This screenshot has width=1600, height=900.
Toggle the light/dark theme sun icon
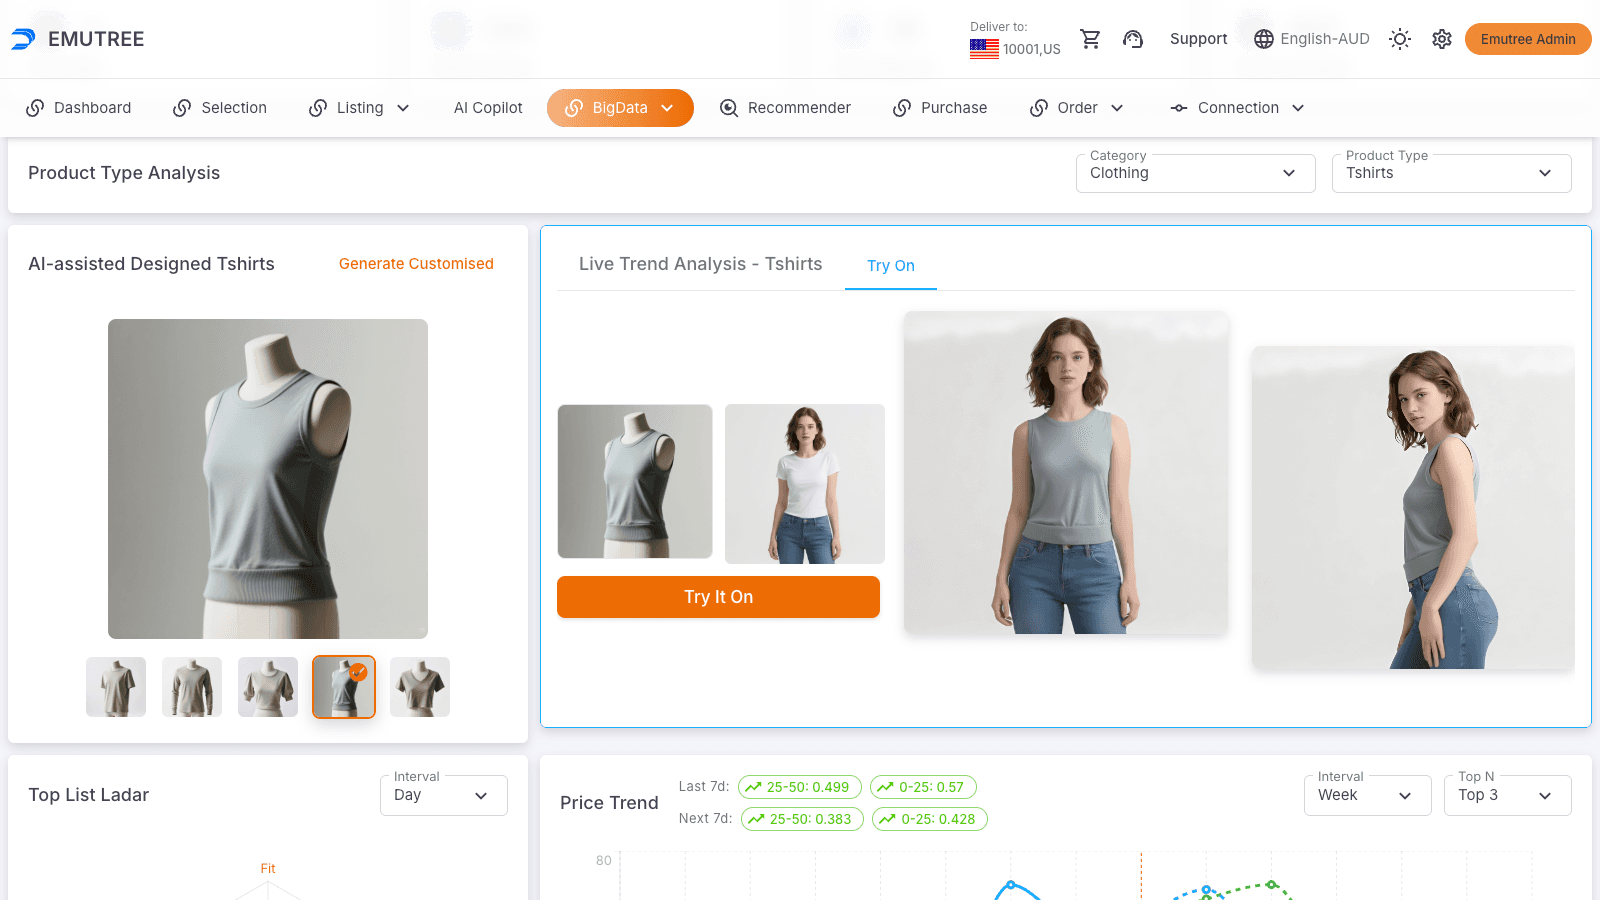pos(1400,39)
